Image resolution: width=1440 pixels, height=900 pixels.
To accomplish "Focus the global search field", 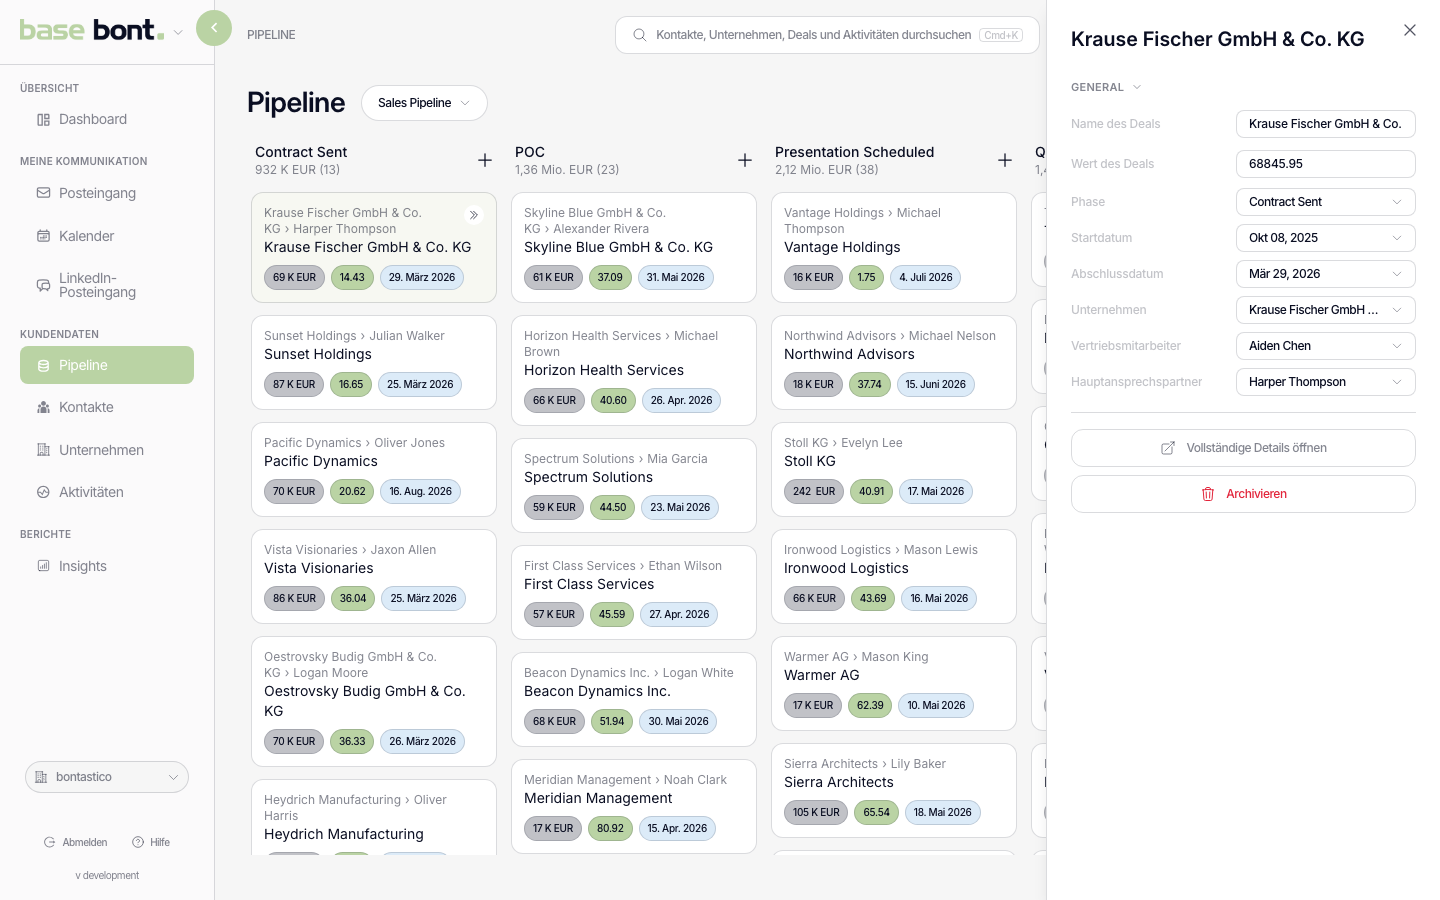I will pyautogui.click(x=827, y=35).
